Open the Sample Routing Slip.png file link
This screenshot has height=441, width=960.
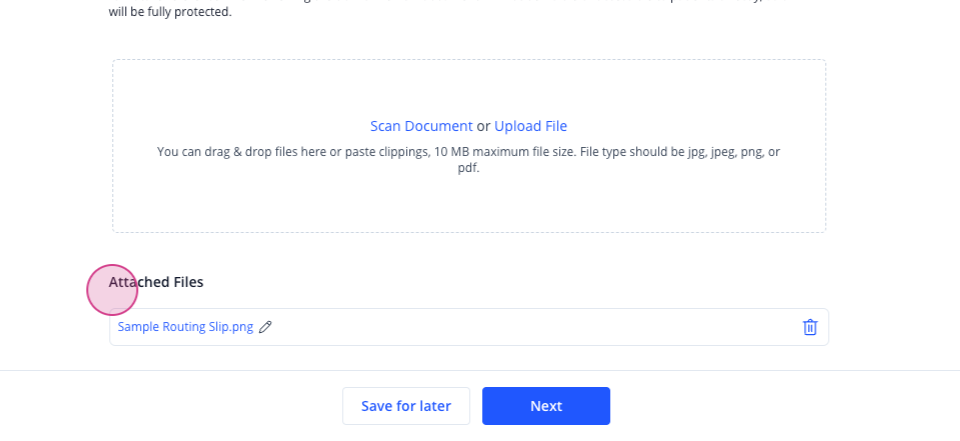pyautogui.click(x=185, y=327)
